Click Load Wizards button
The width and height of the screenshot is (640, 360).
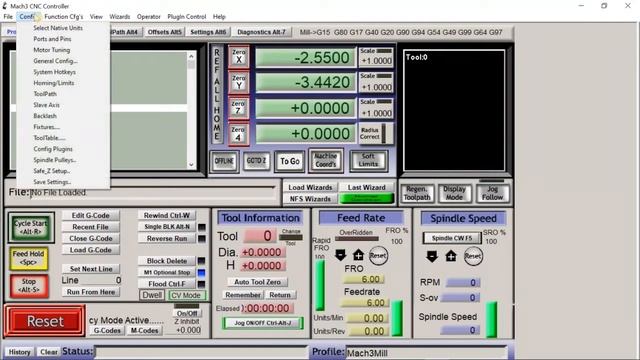pyautogui.click(x=310, y=187)
